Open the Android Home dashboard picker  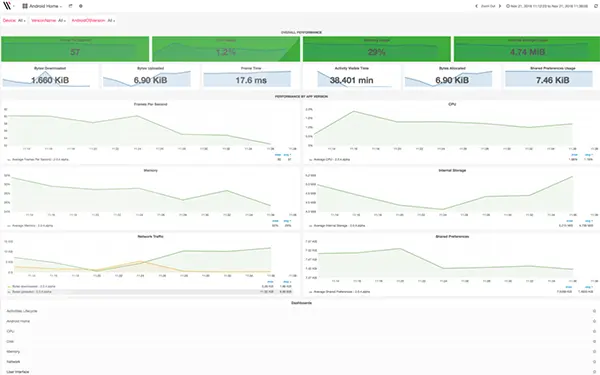(42, 6)
